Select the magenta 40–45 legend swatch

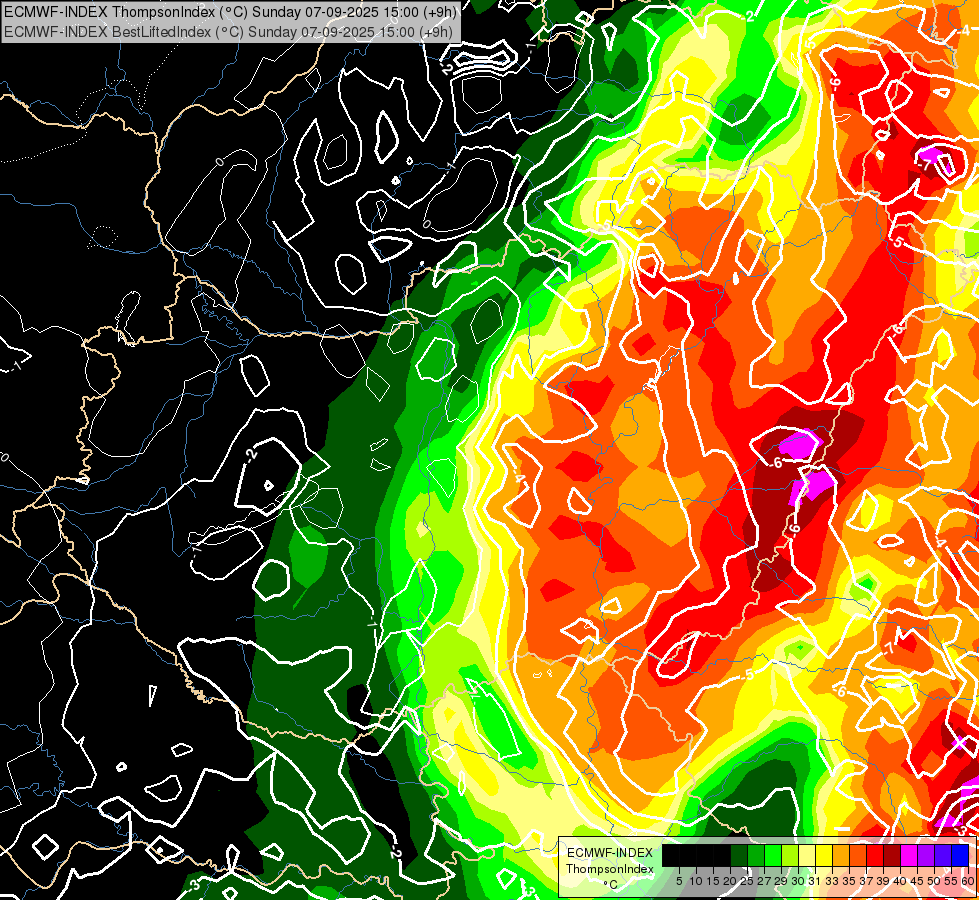[909, 855]
